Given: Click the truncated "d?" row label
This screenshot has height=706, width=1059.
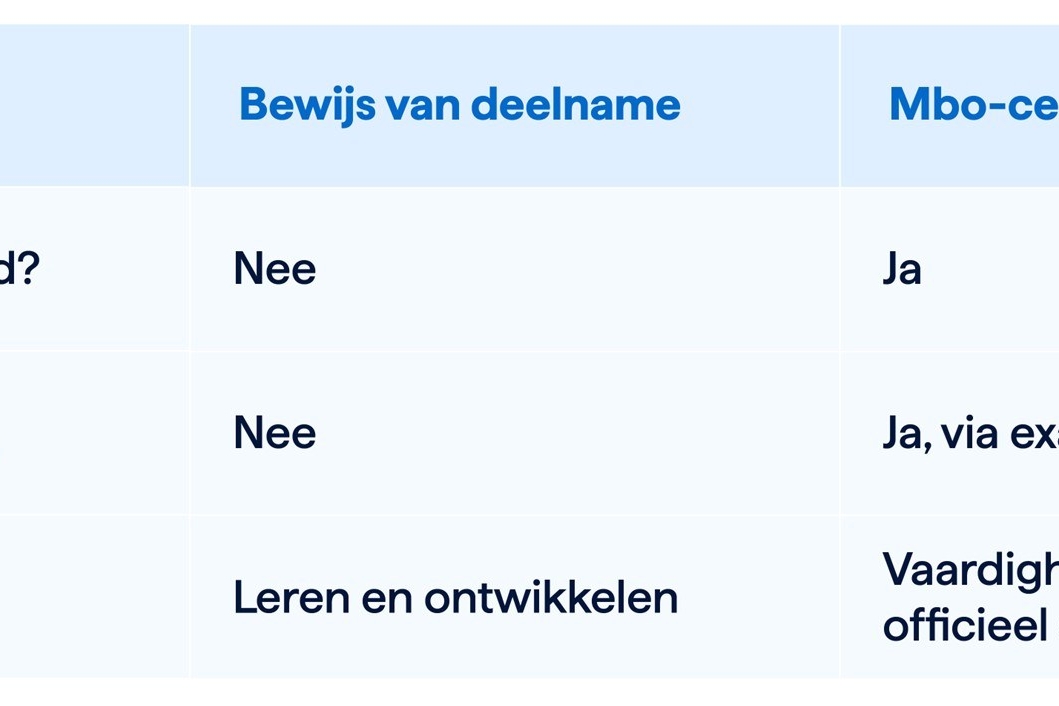Looking at the screenshot, I should (x=19, y=269).
